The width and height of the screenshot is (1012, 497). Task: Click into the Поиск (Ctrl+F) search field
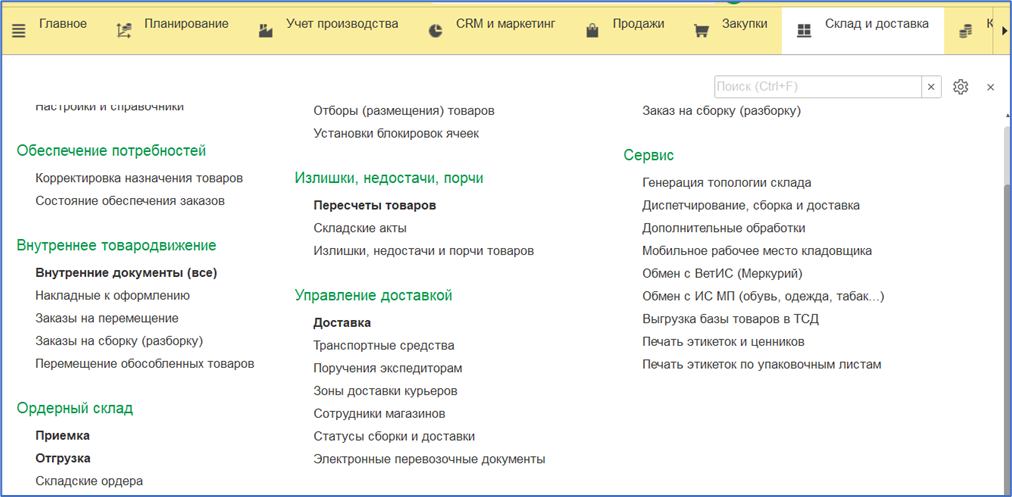[x=817, y=87]
